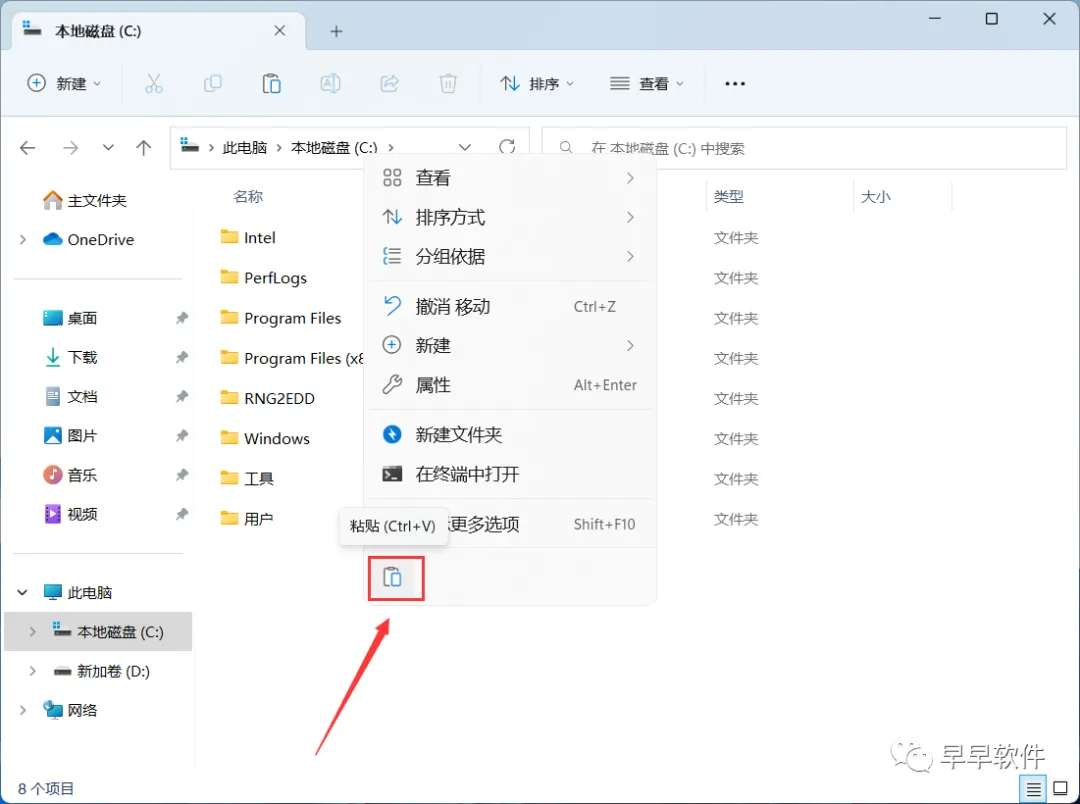Go forward with the right arrow

pyautogui.click(x=70, y=147)
